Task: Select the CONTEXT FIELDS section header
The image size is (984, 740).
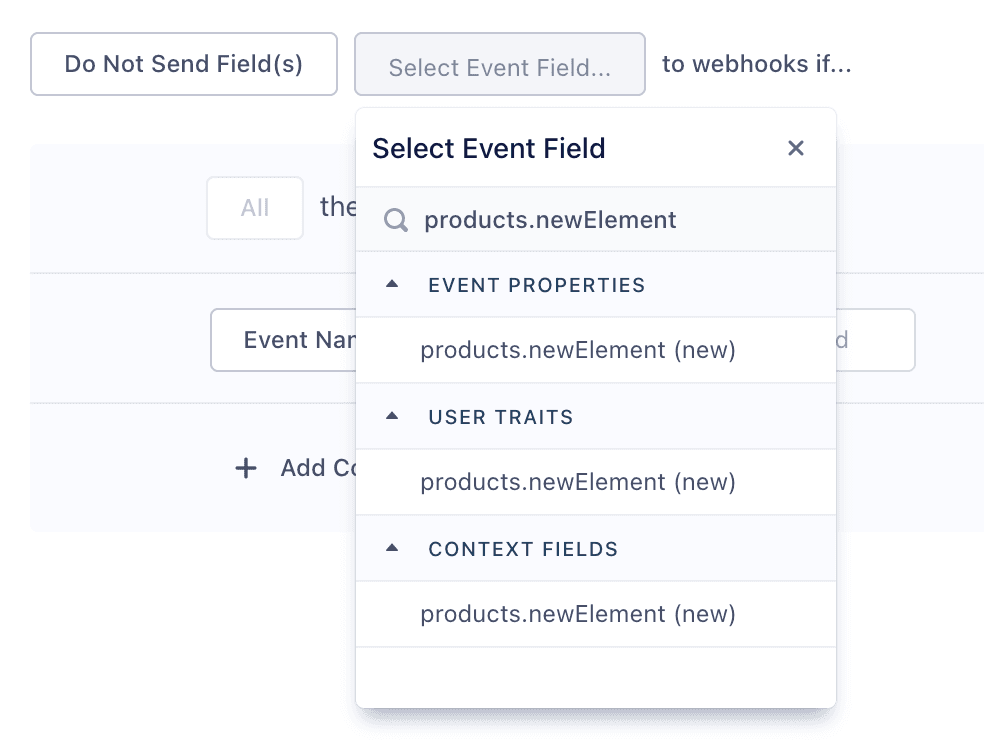Action: [x=523, y=548]
